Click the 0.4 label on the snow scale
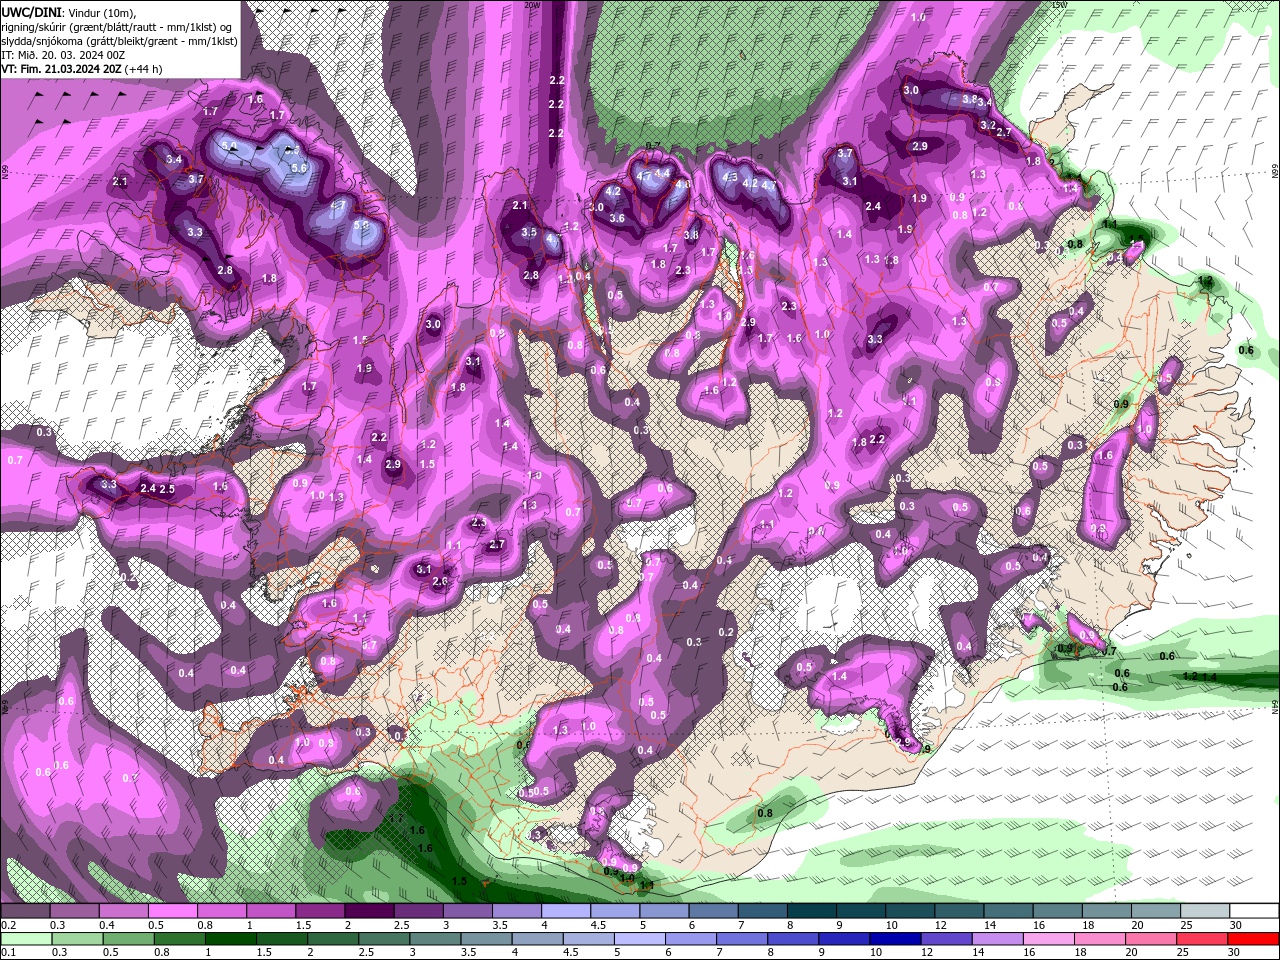This screenshot has width=1280, height=960. pos(106,925)
